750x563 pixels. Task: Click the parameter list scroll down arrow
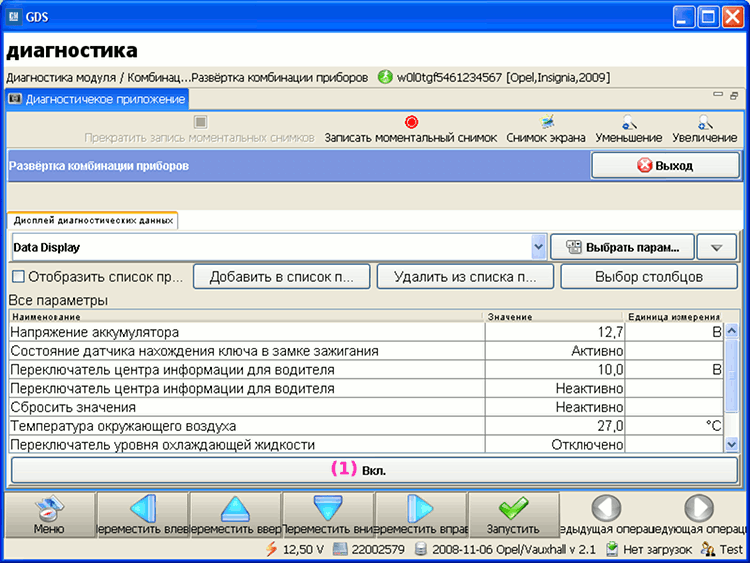(732, 444)
